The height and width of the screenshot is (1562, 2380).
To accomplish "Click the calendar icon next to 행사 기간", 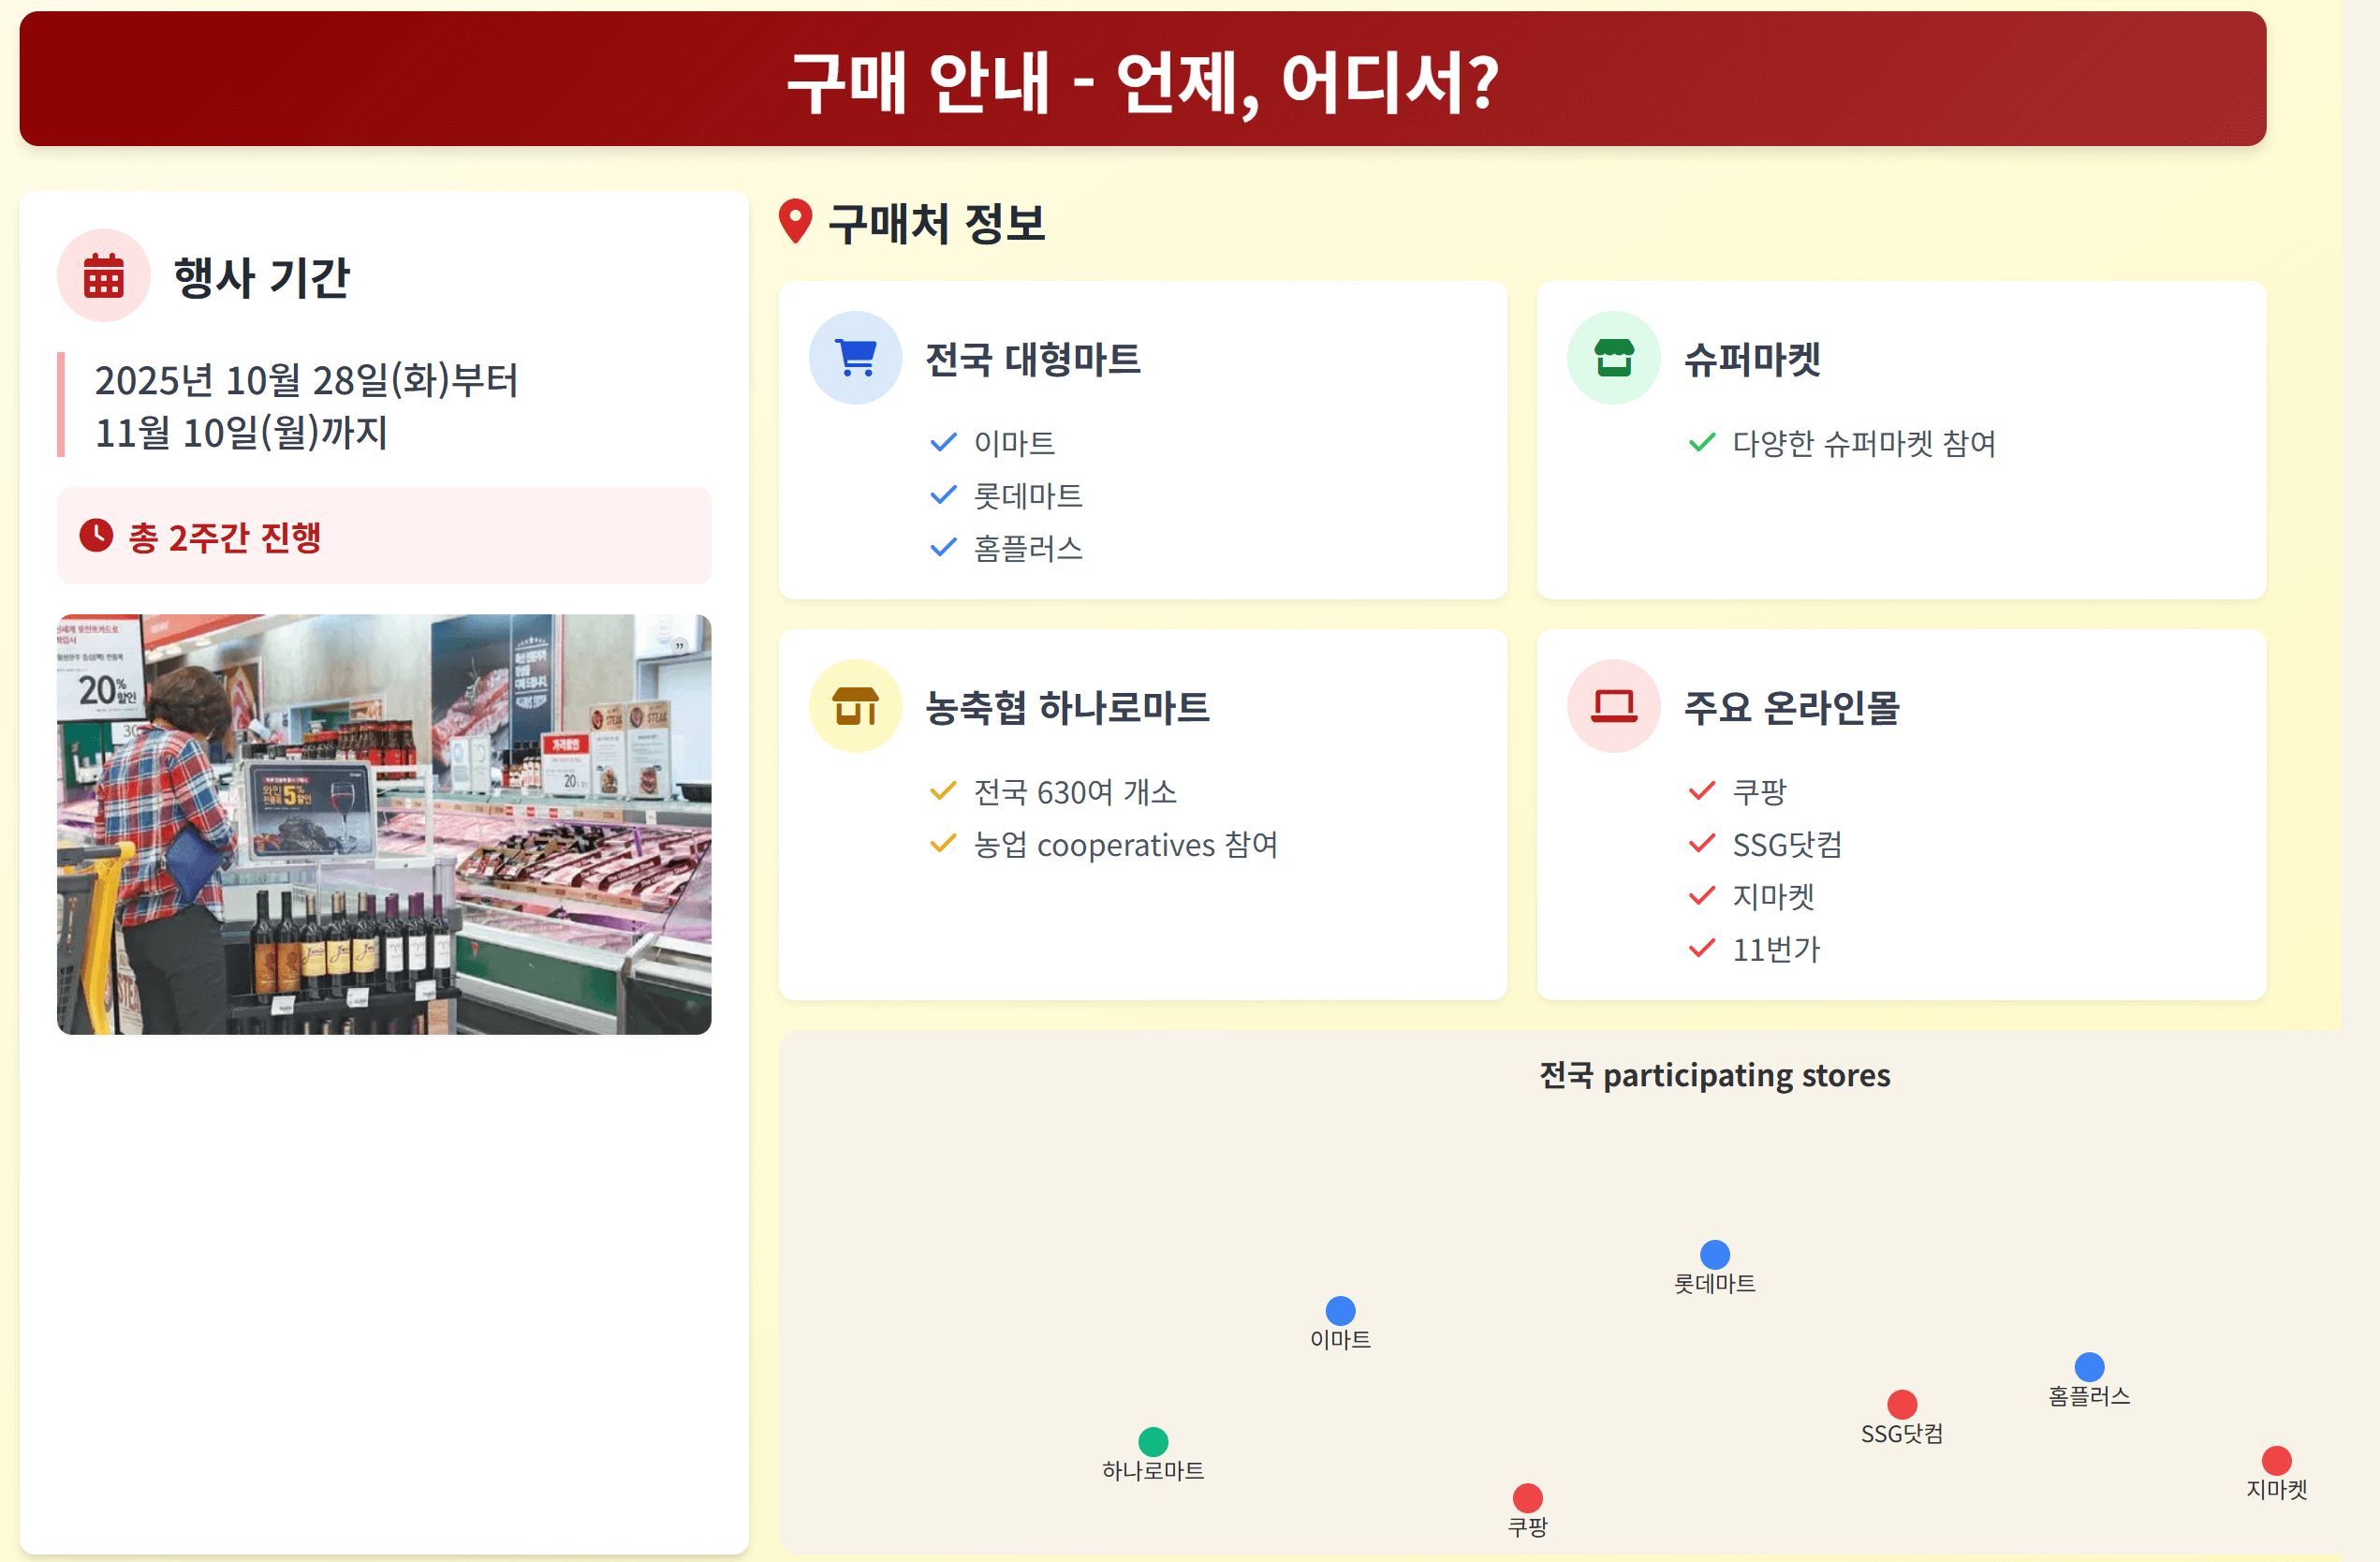I will pyautogui.click(x=104, y=277).
